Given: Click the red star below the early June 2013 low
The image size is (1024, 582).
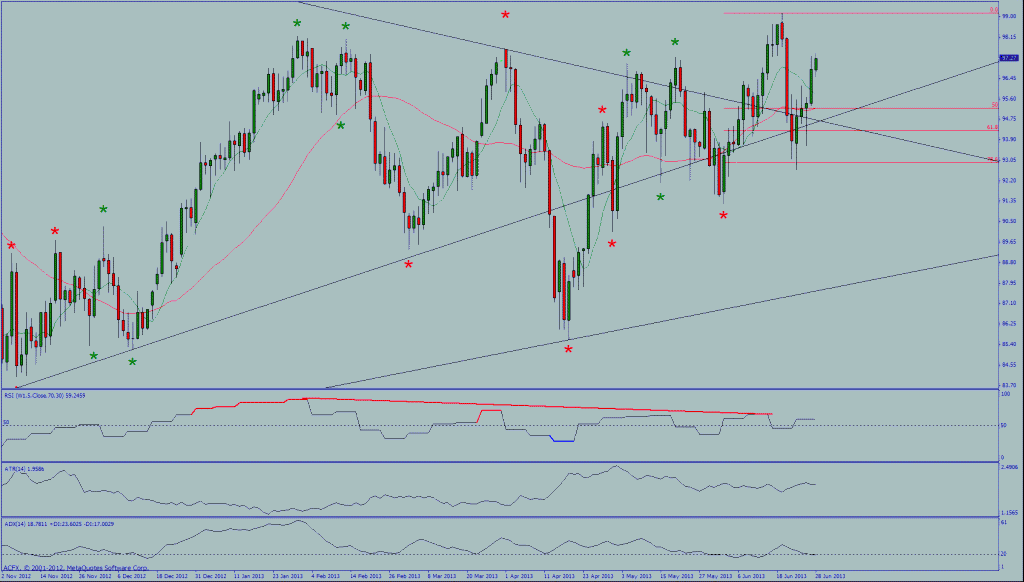Looking at the screenshot, I should pos(723,215).
